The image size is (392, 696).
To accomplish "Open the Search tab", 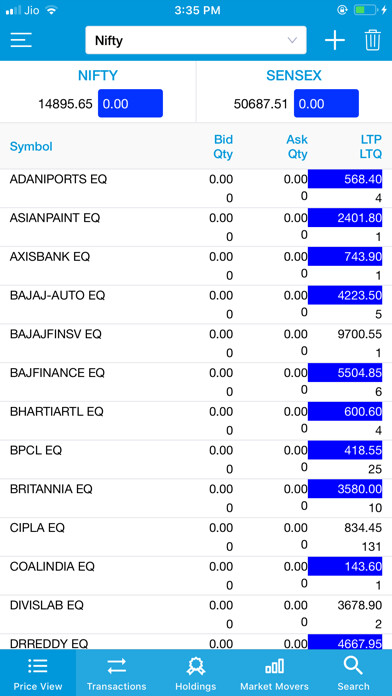I will [x=353, y=672].
